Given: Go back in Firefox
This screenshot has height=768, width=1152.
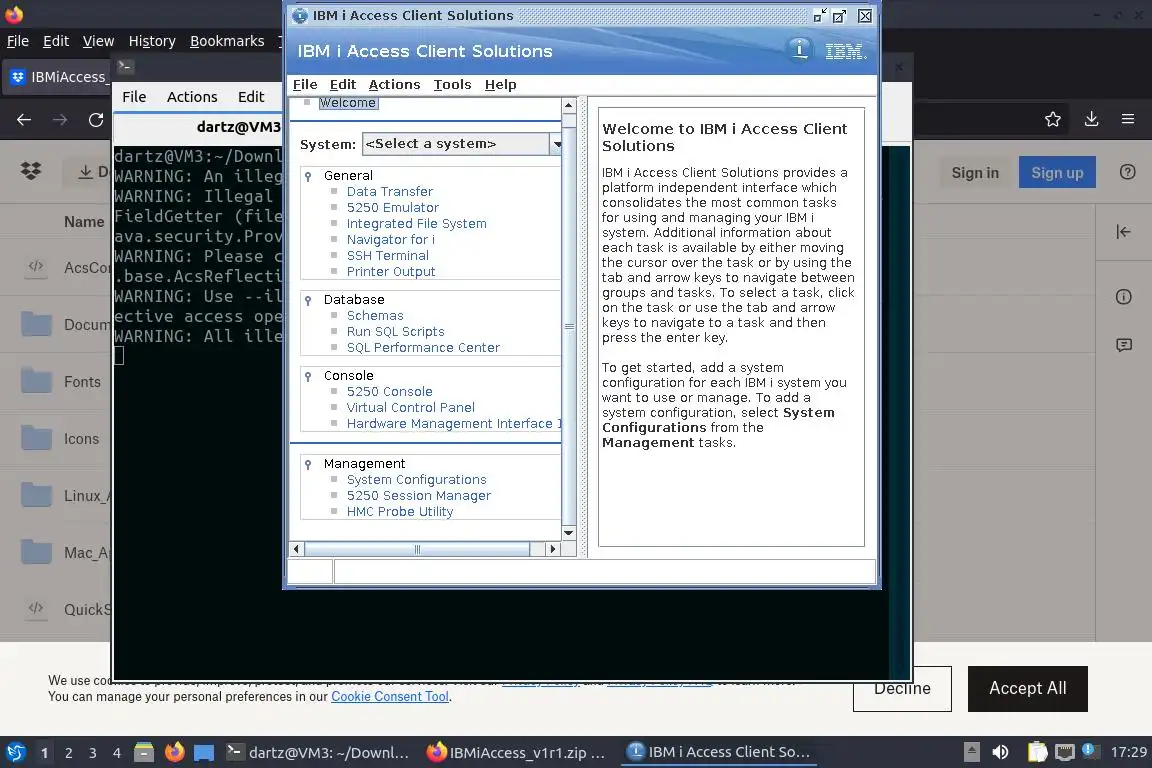Looking at the screenshot, I should point(24,120).
